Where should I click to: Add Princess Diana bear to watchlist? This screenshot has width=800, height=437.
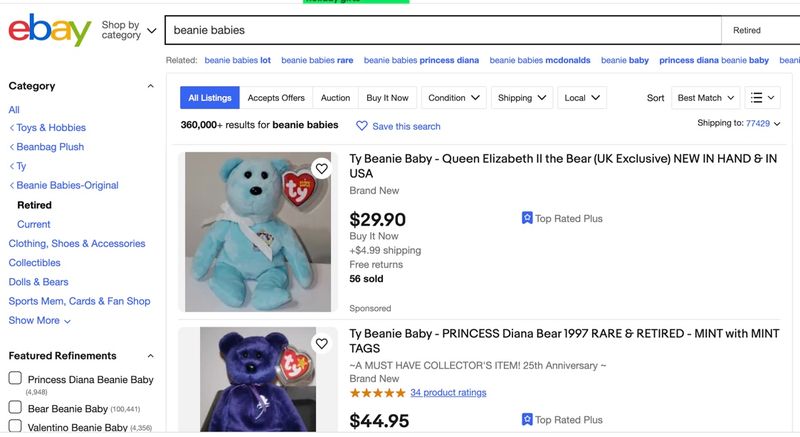tap(320, 344)
